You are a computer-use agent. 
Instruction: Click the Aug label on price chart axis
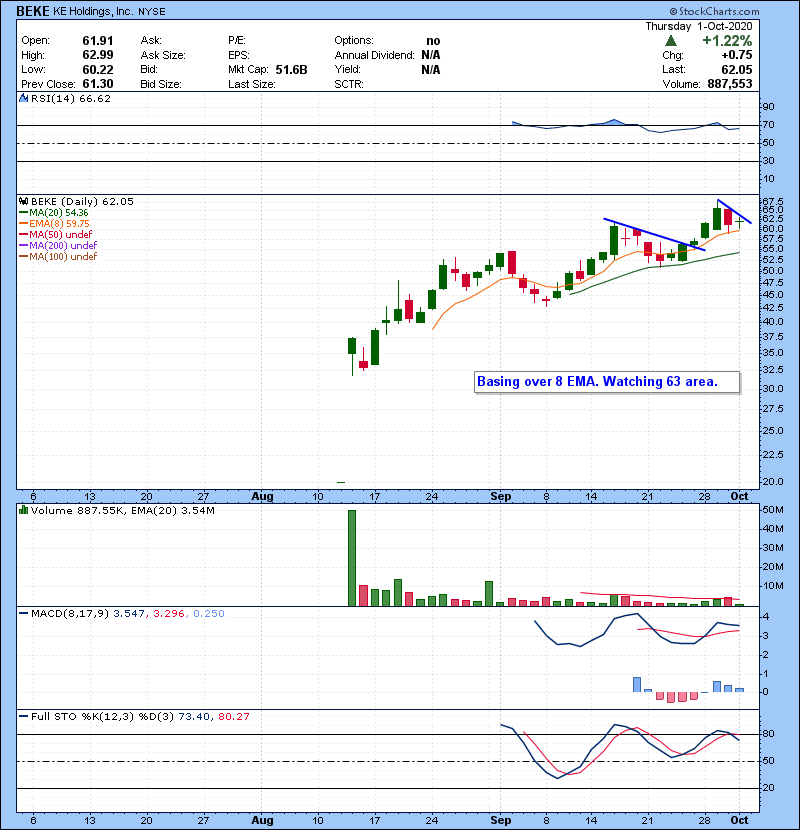pos(262,497)
